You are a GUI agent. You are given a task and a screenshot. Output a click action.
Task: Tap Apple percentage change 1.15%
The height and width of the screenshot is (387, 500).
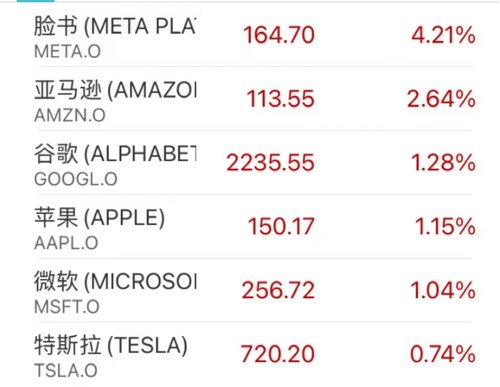point(445,226)
